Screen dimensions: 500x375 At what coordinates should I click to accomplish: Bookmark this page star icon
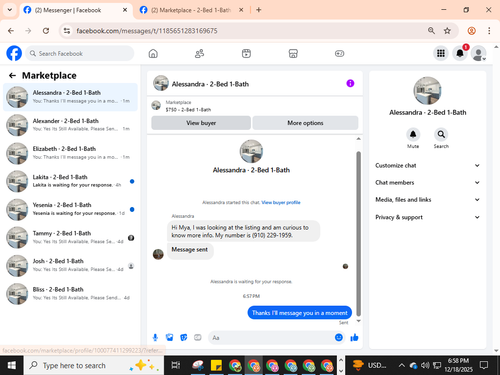coord(447,31)
